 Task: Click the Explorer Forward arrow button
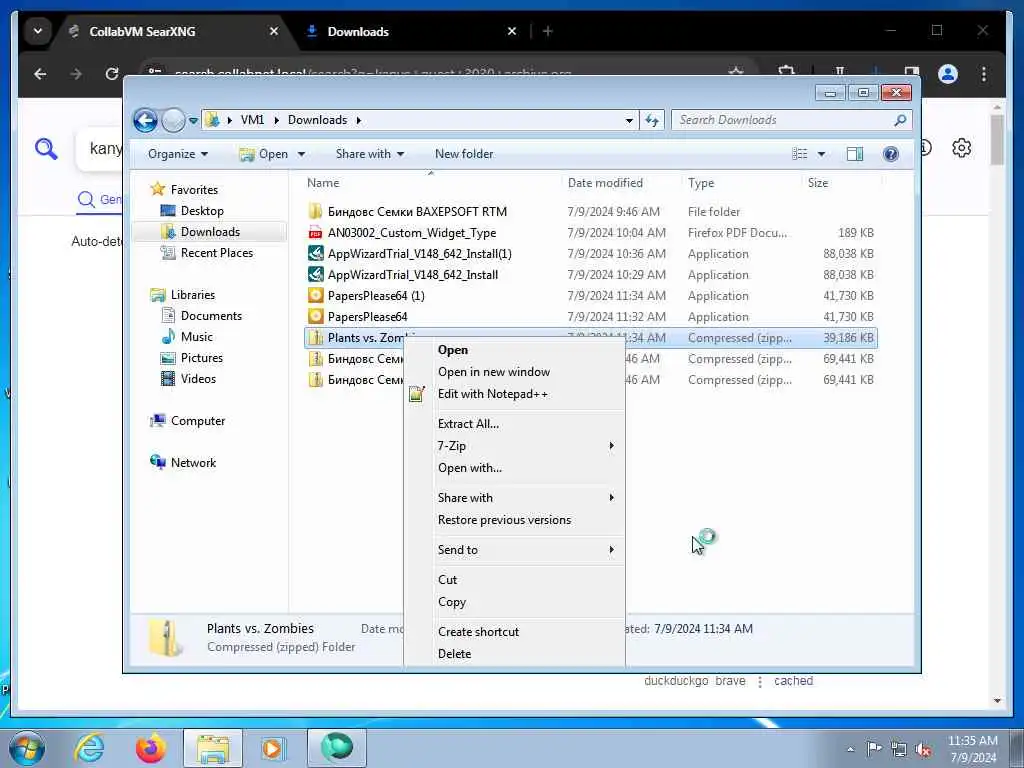coord(173,120)
